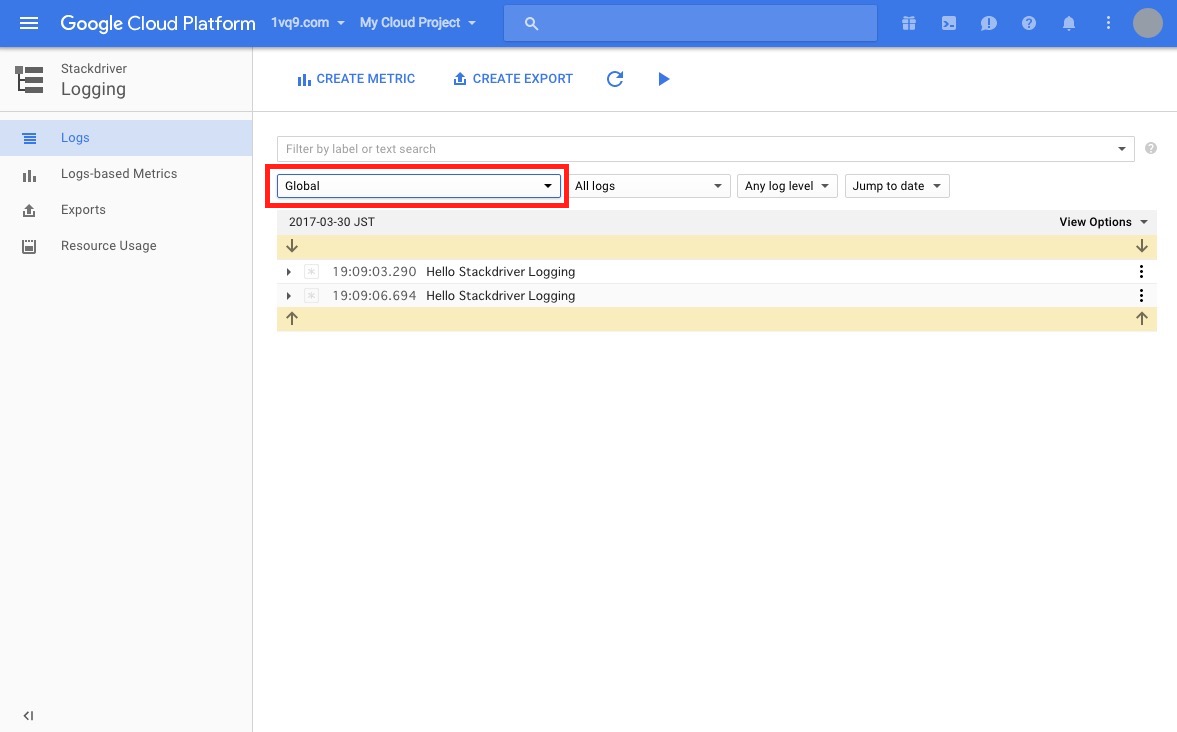Click severity icon of 19:09:03.290 entry
Screen dimensions: 1177x732
point(311,272)
